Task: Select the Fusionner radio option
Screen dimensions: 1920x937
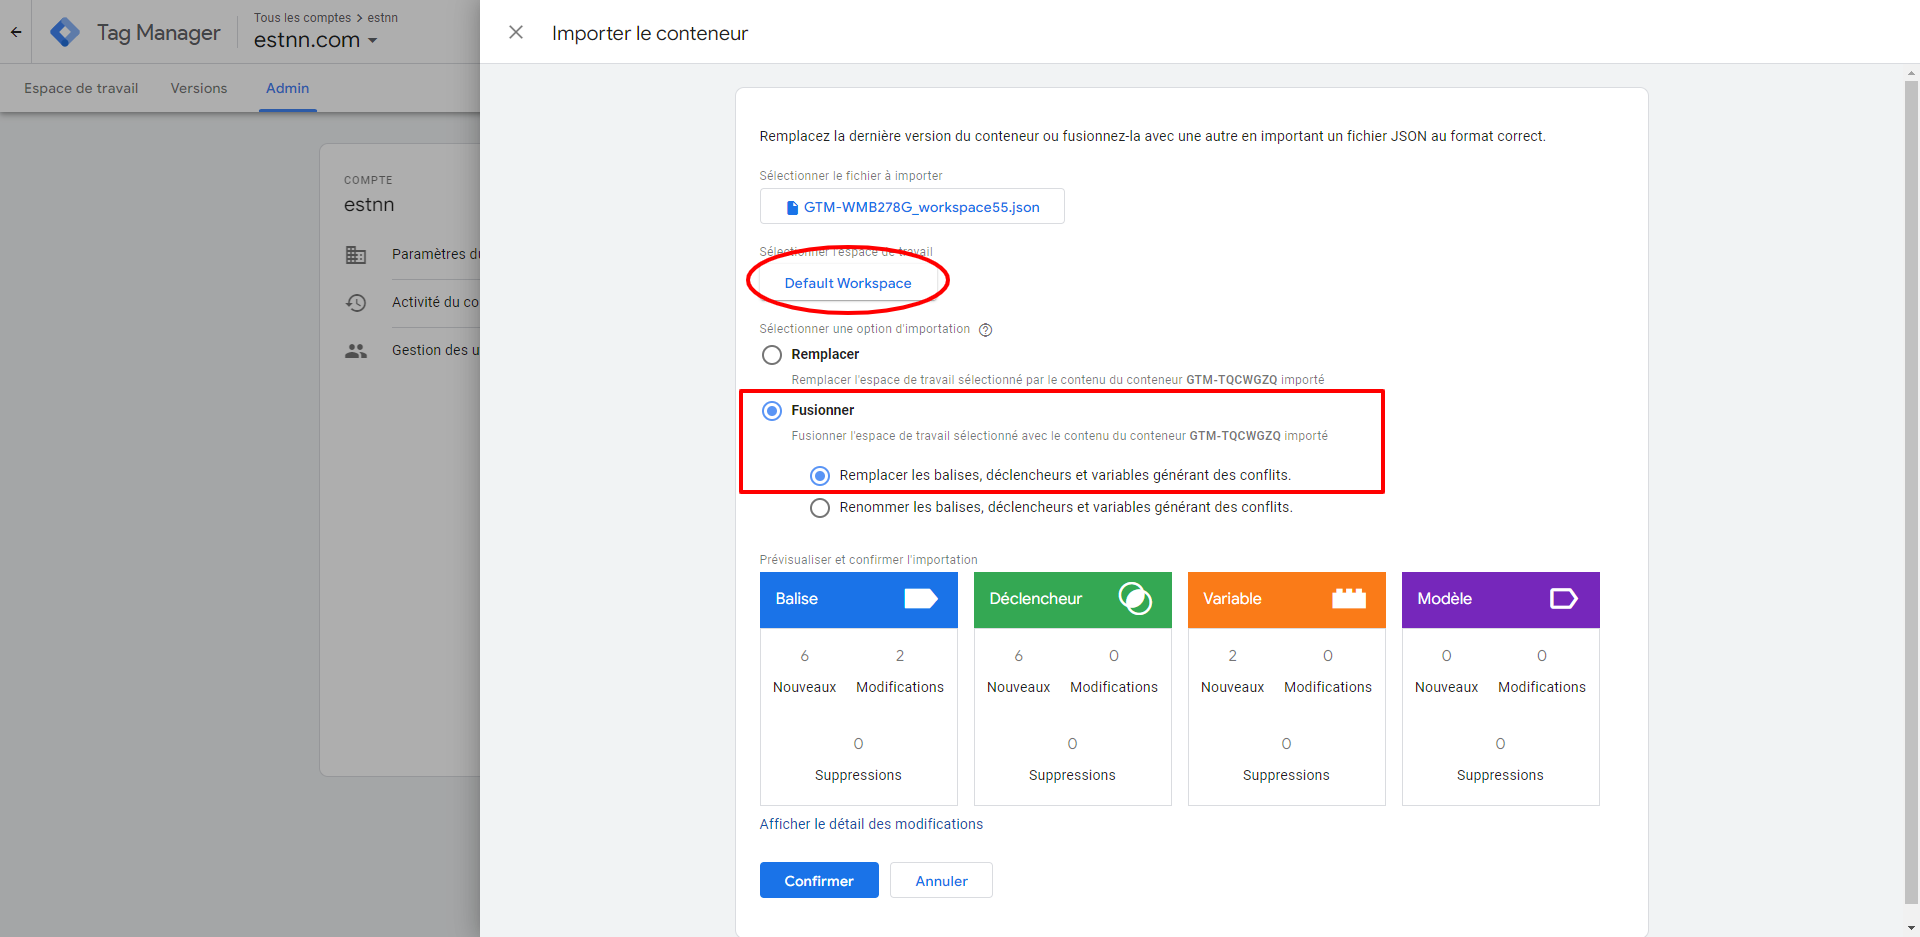Action: (772, 411)
